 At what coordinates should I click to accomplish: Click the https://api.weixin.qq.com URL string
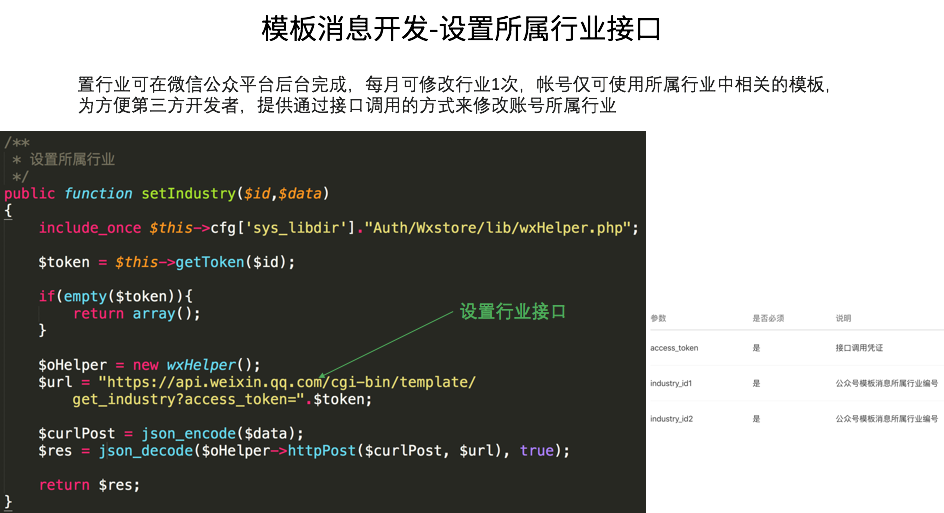[x=287, y=382]
